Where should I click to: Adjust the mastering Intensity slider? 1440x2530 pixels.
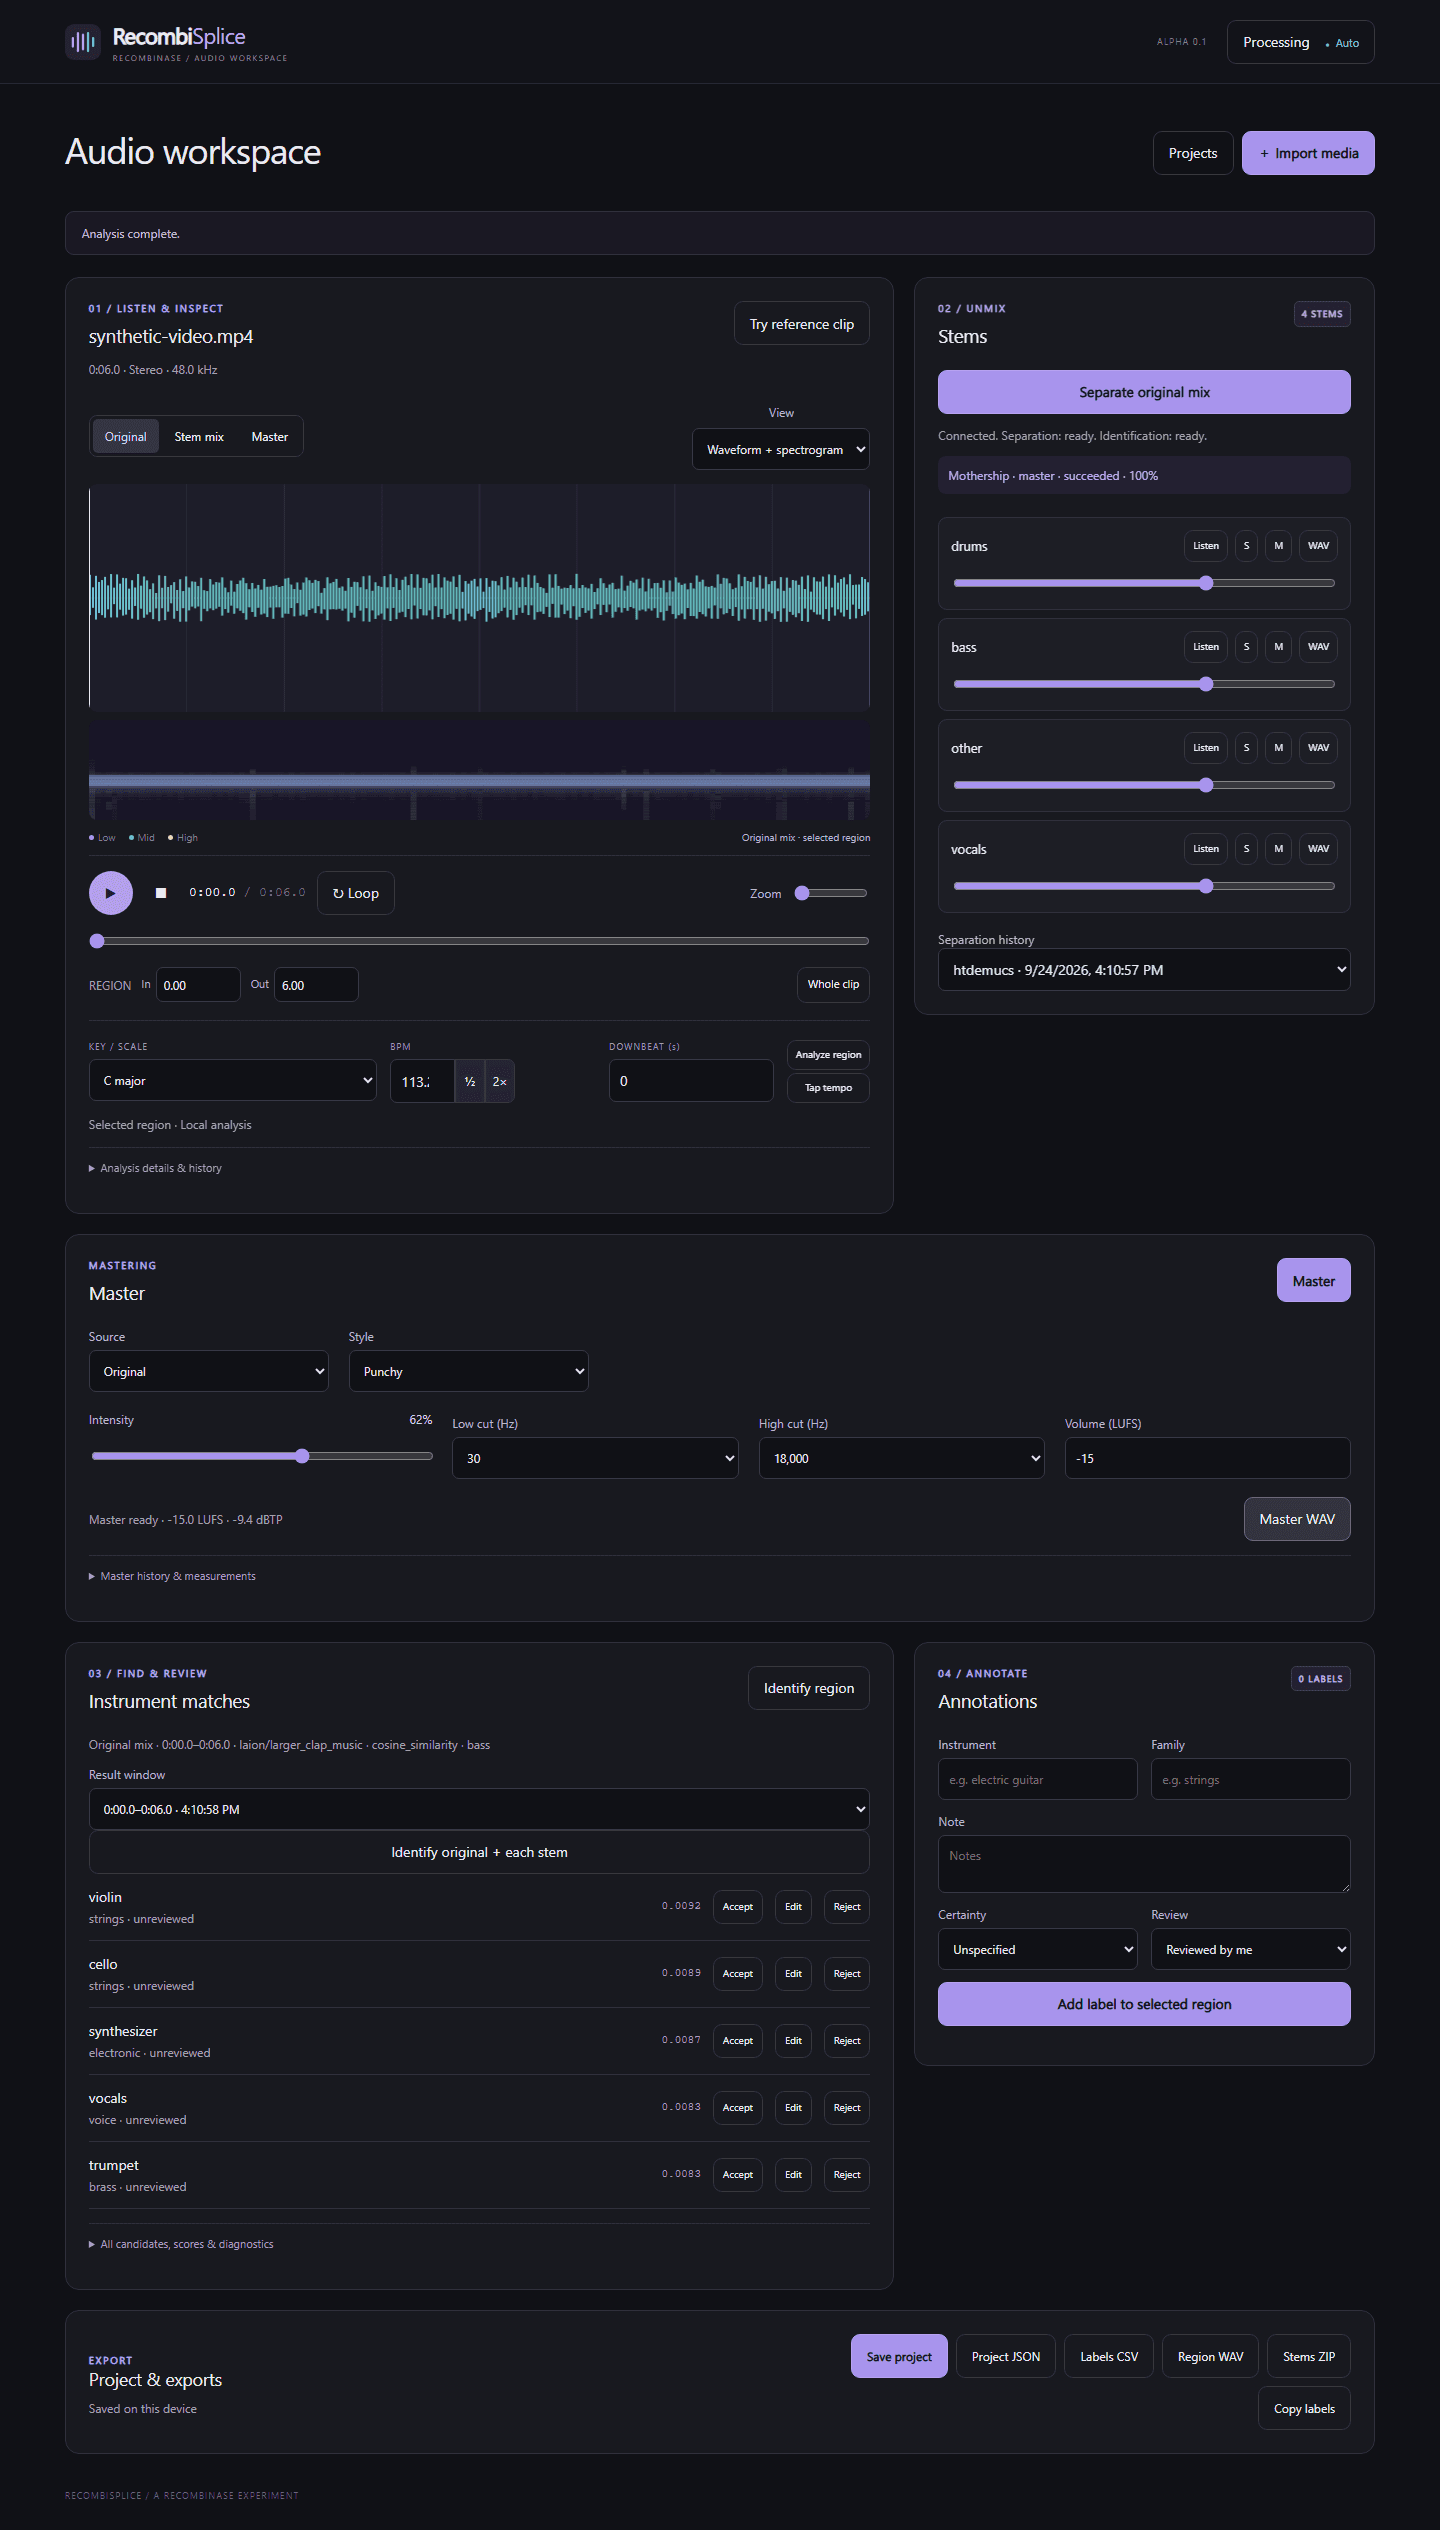pos(262,1456)
